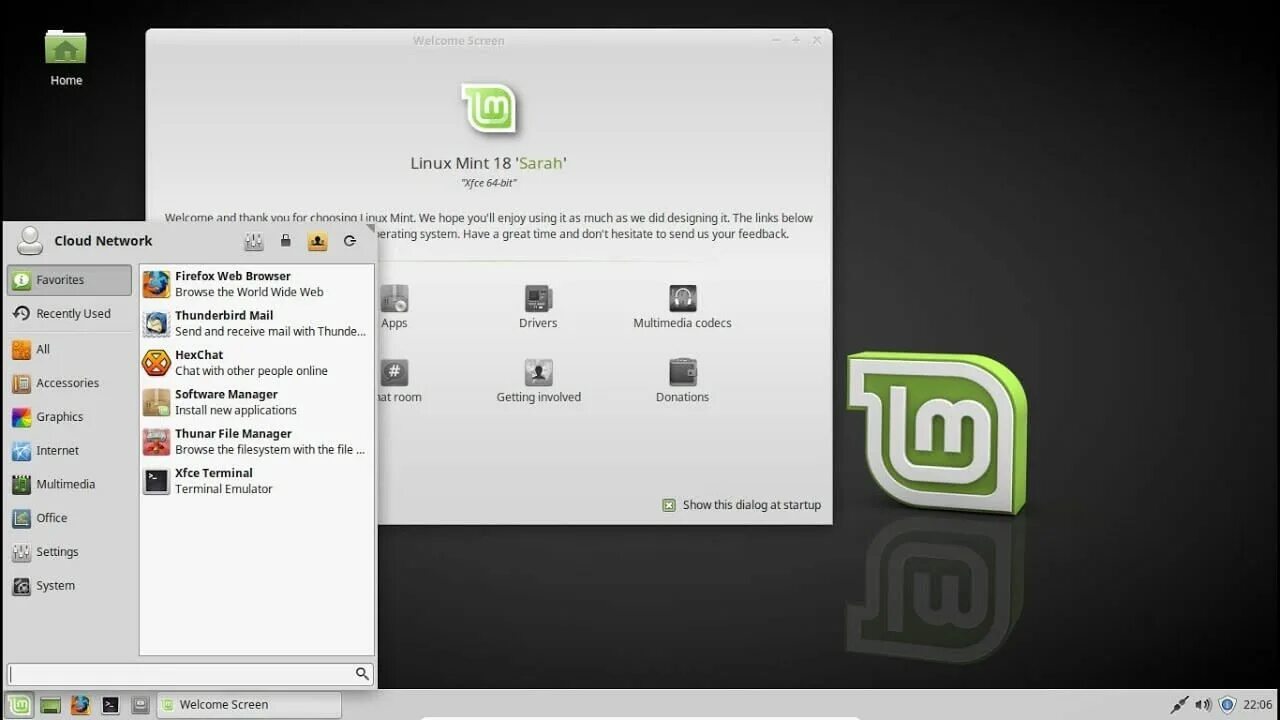Open the volume control tray icon
This screenshot has height=720, width=1280.
click(1203, 705)
